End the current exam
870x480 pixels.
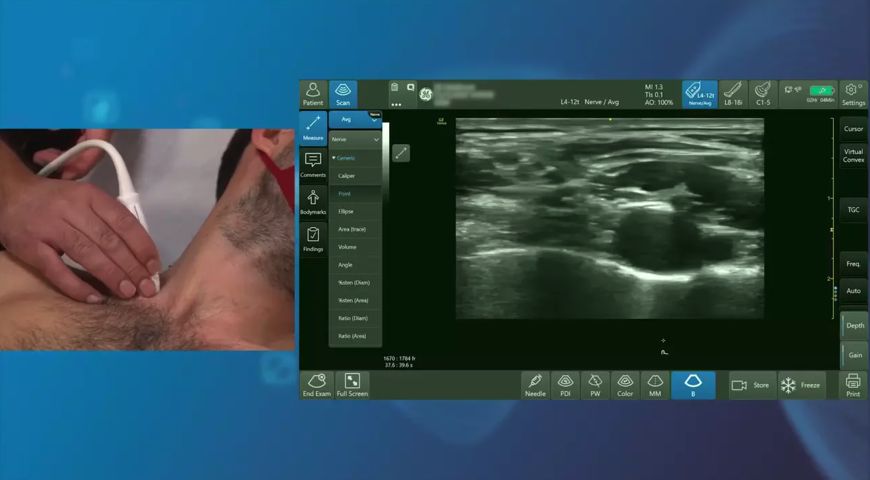tap(316, 386)
